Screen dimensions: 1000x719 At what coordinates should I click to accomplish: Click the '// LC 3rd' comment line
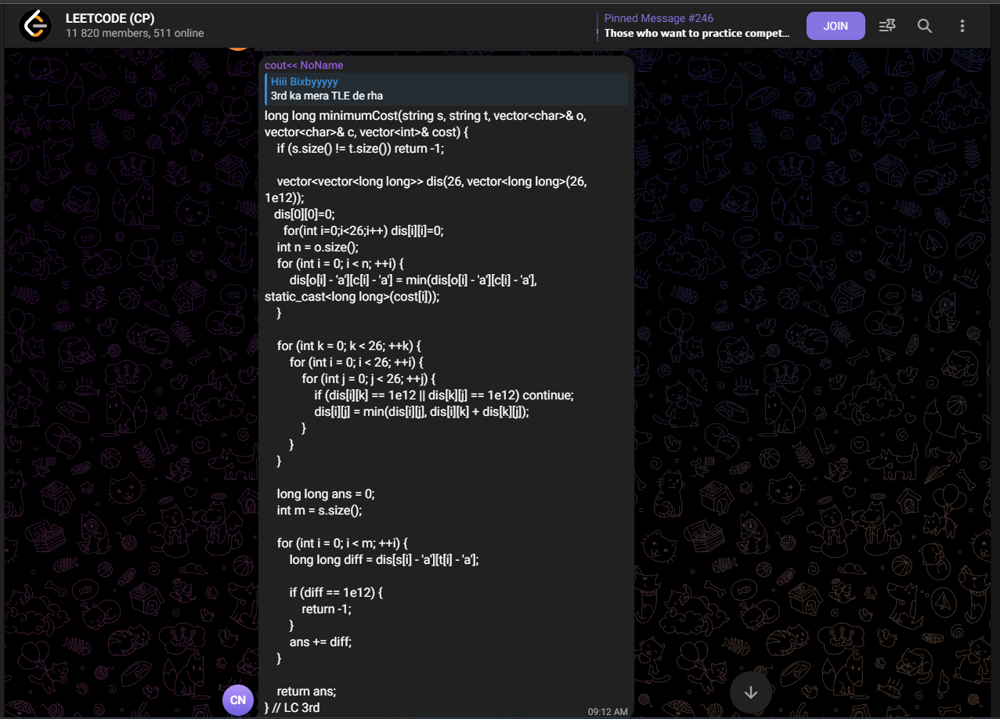297,708
